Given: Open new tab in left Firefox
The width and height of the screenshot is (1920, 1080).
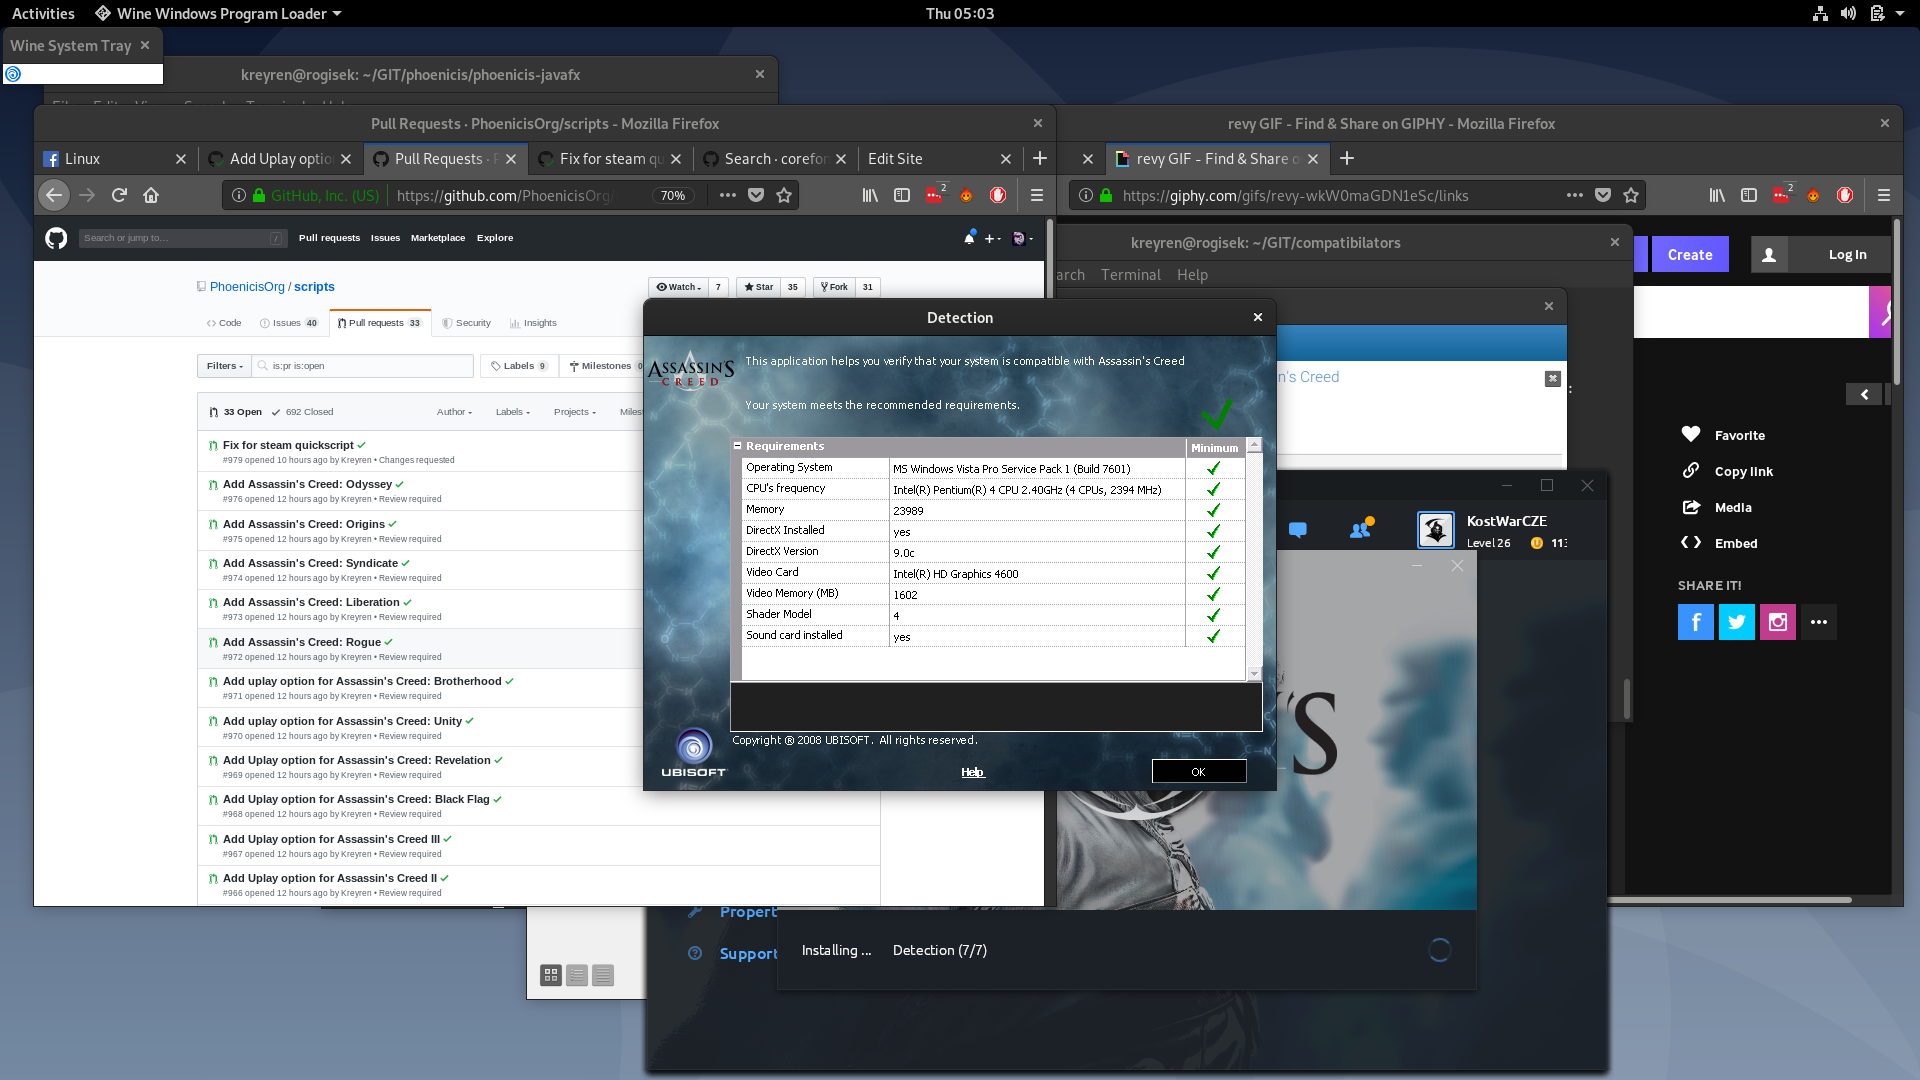Looking at the screenshot, I should [1040, 158].
